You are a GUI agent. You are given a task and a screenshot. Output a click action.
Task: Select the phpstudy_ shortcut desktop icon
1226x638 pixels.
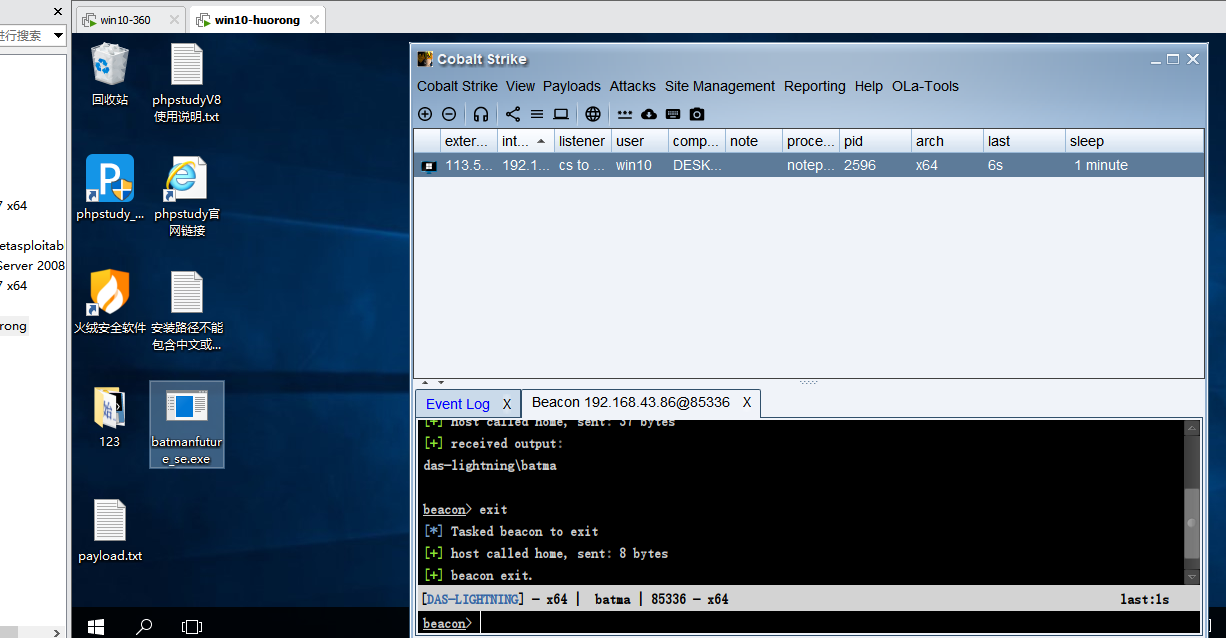(109, 187)
